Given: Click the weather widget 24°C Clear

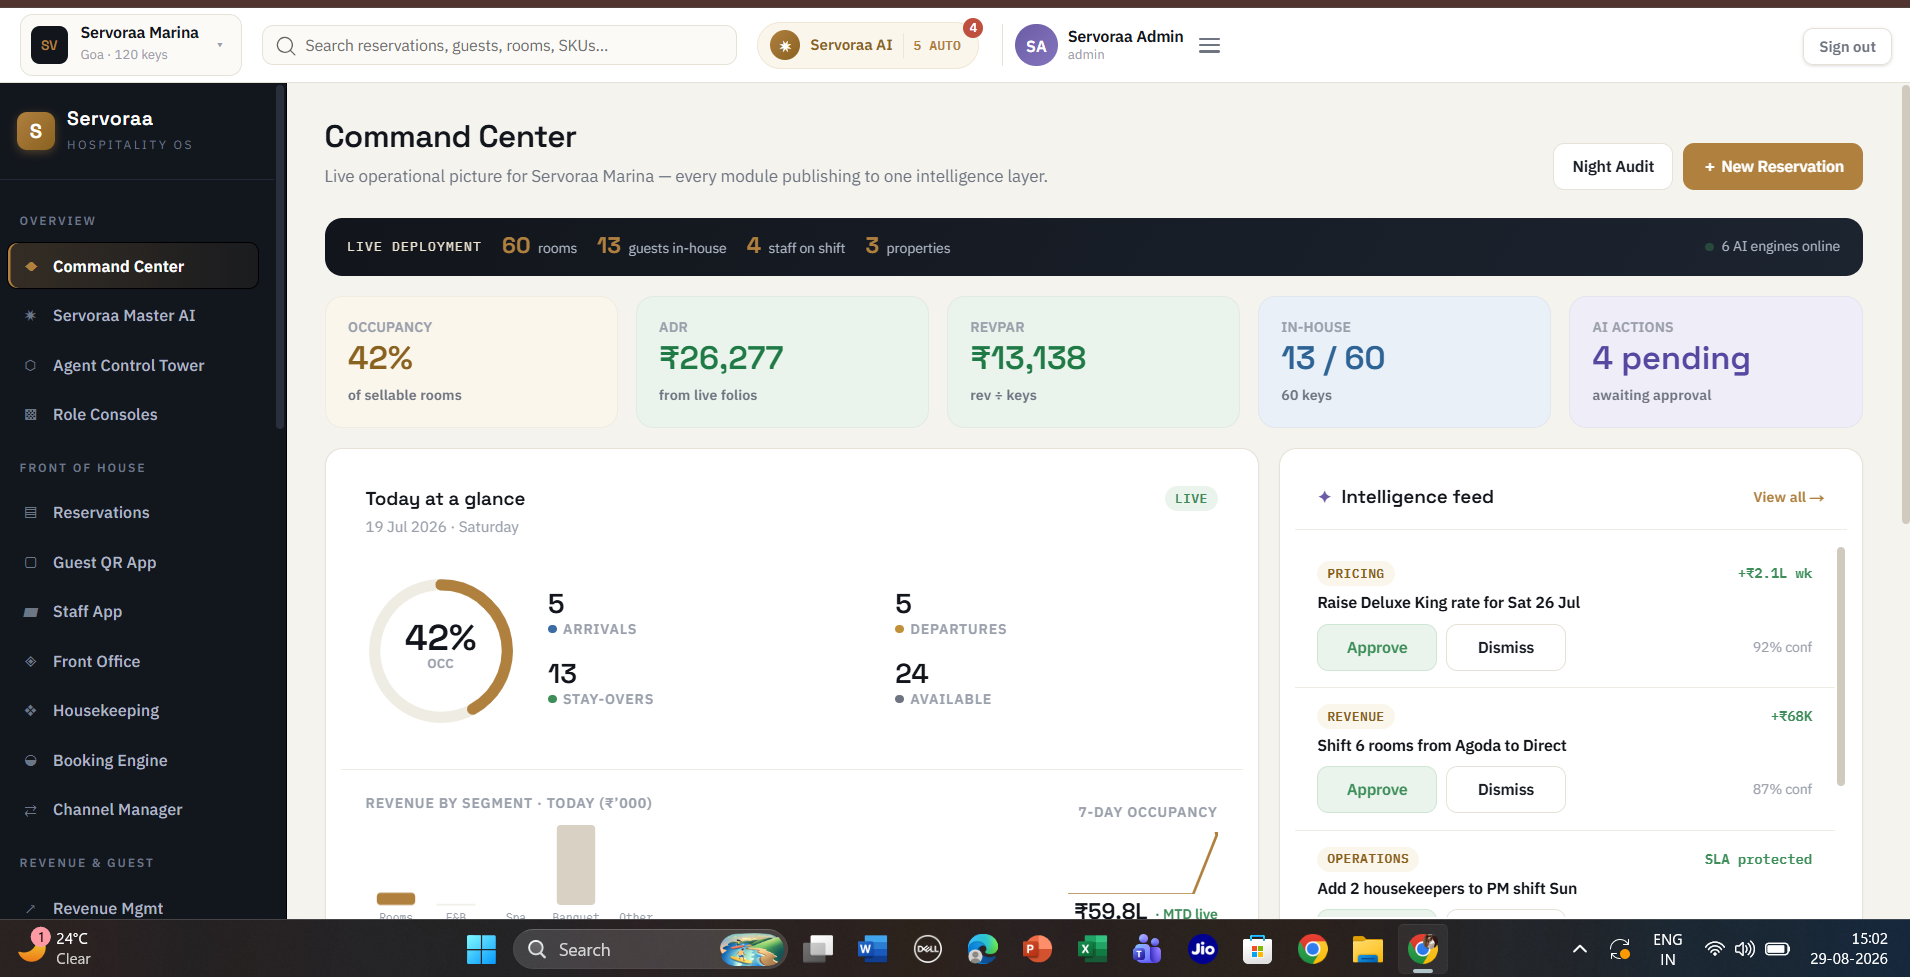Looking at the screenshot, I should (56, 948).
